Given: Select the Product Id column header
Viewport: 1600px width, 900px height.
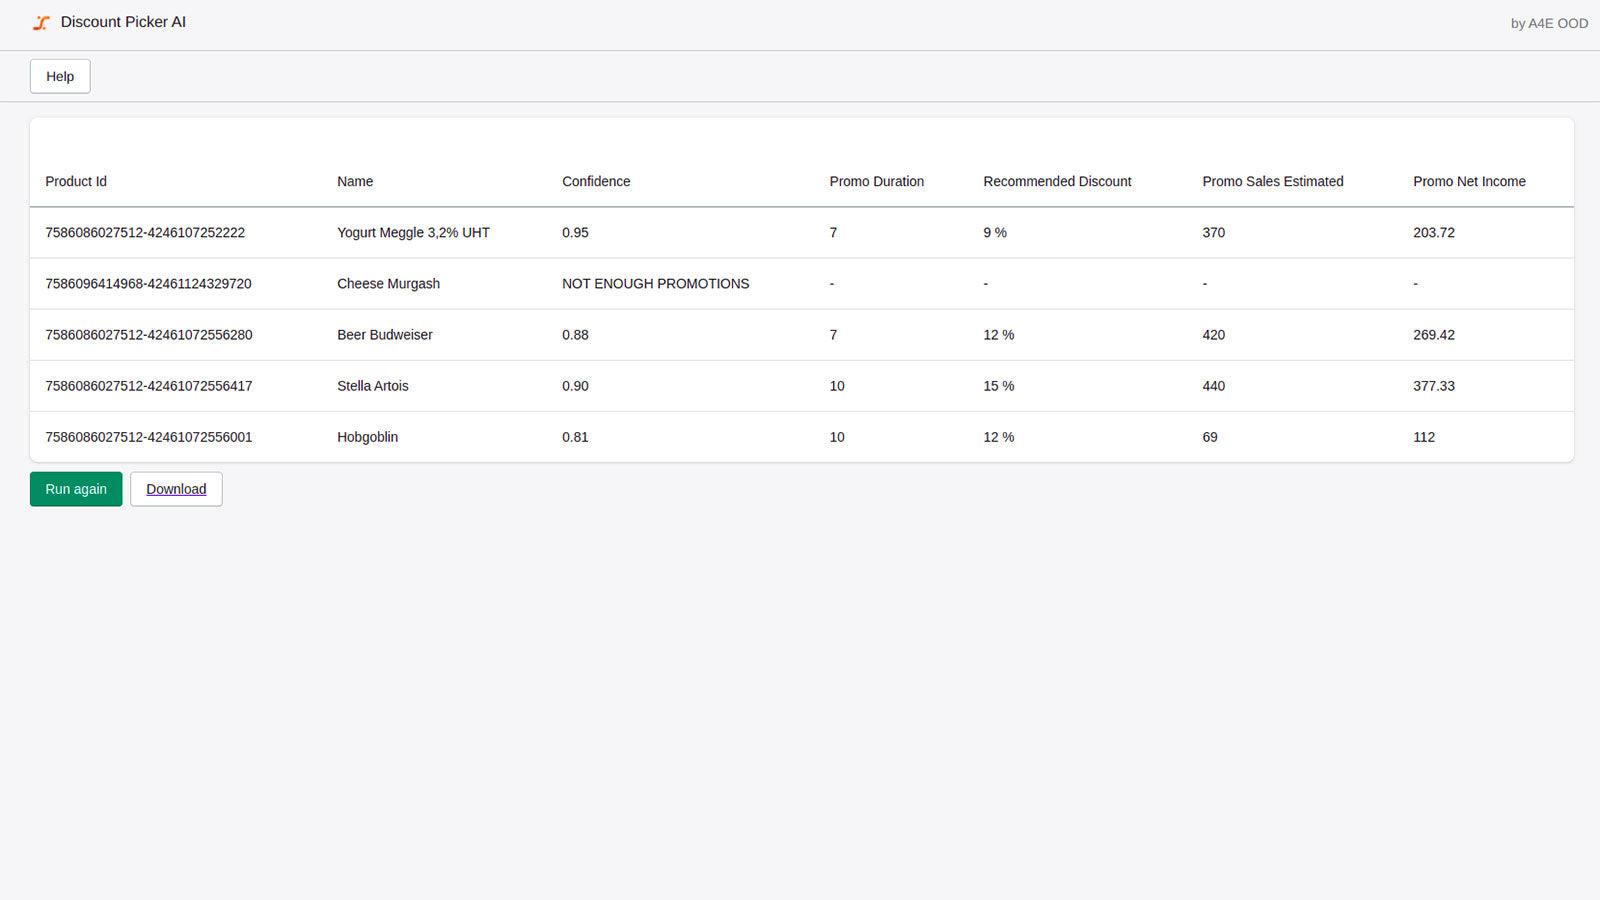Looking at the screenshot, I should 75,181.
